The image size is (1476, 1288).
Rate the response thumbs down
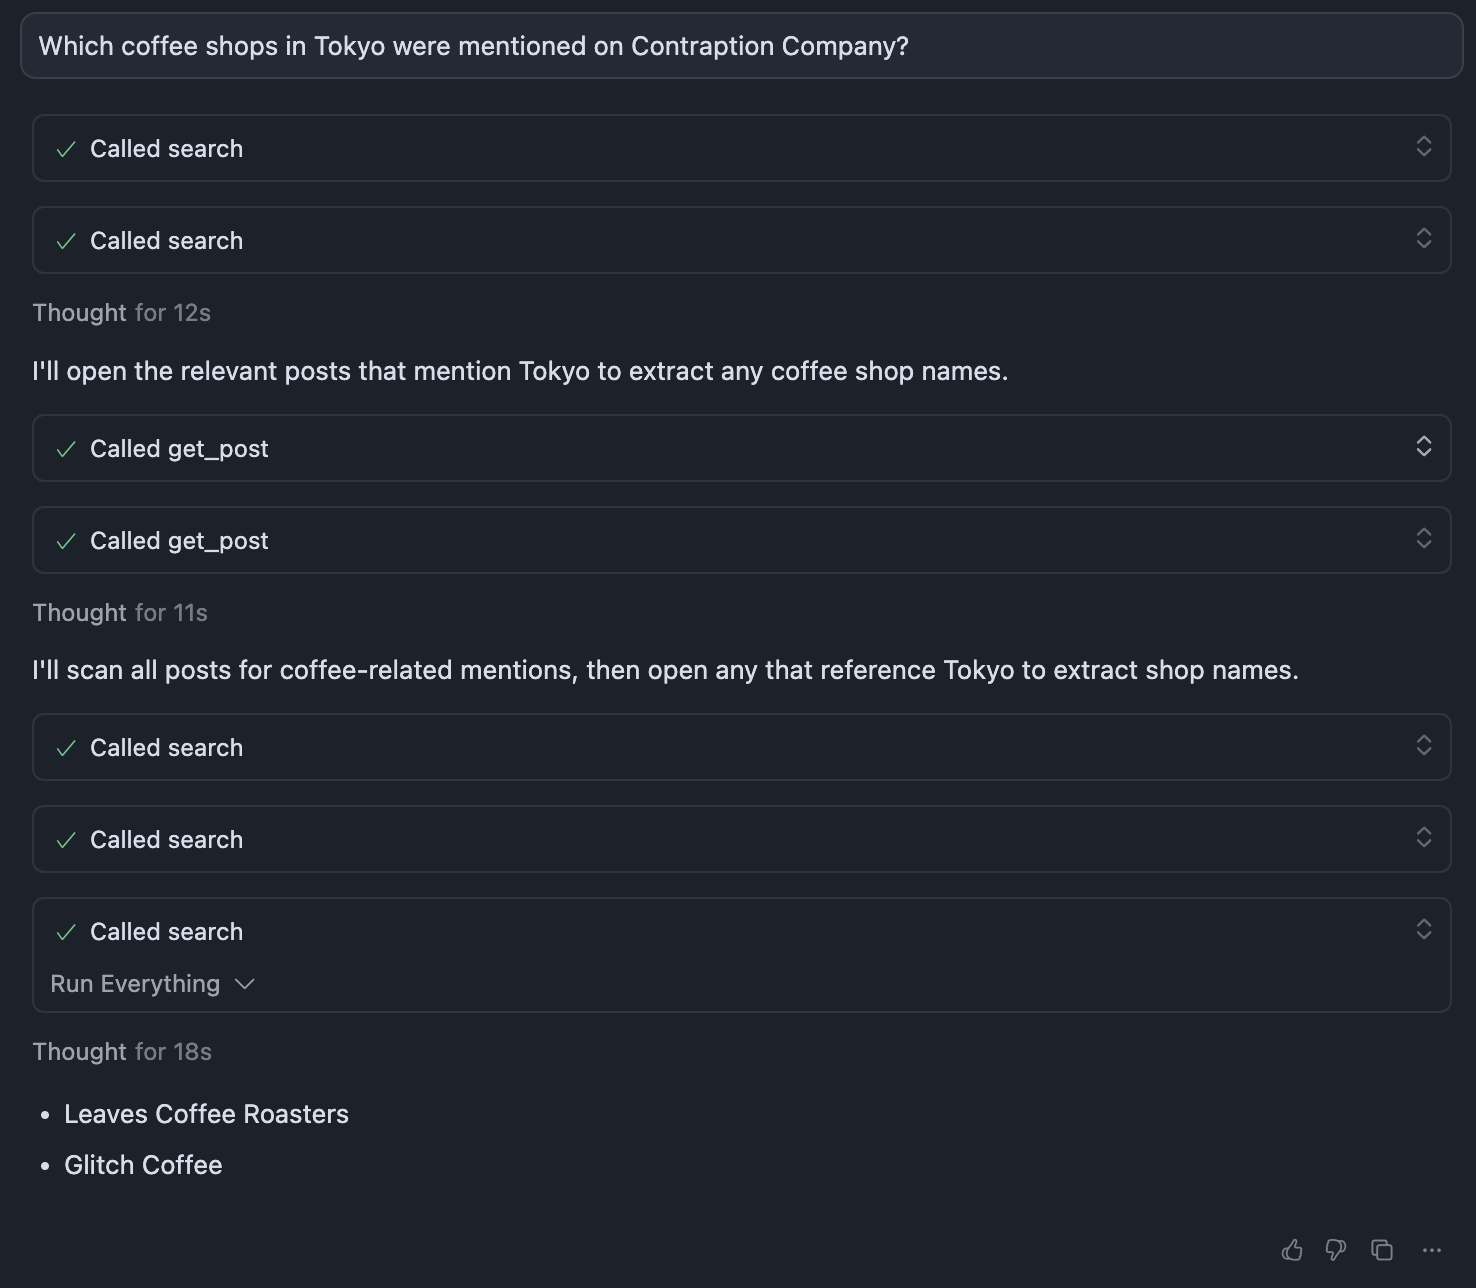pos(1337,1250)
